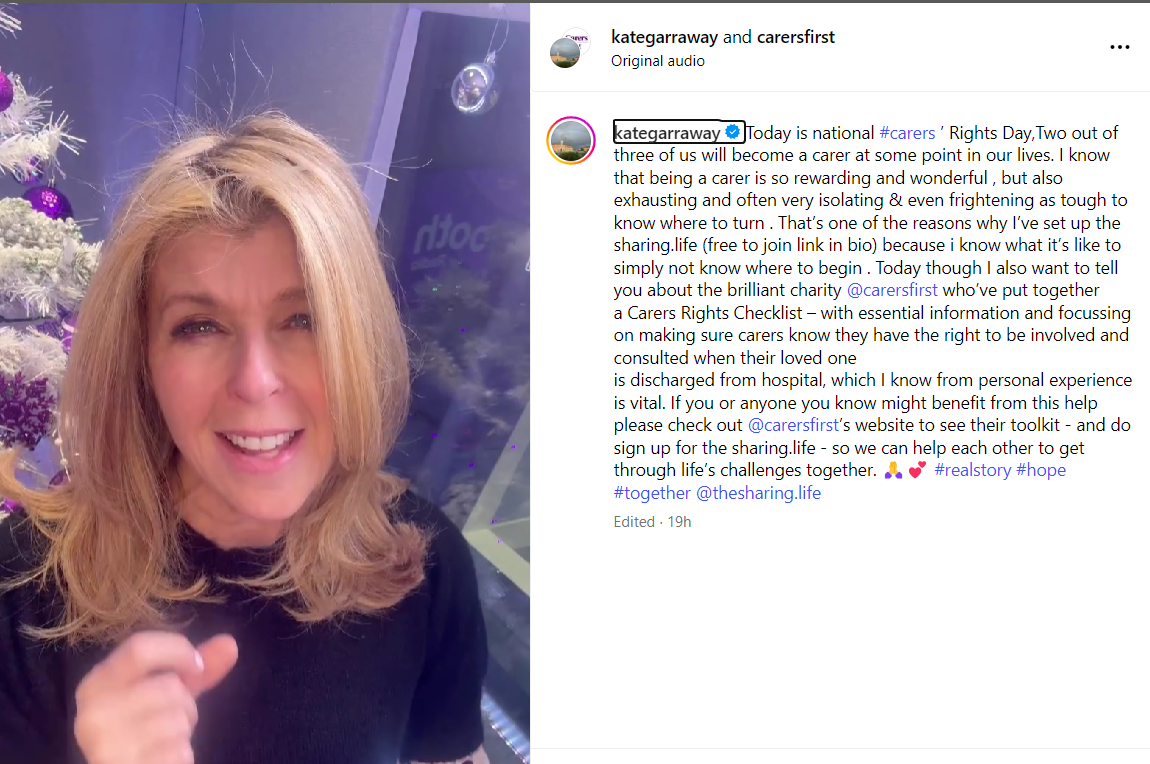The height and width of the screenshot is (764, 1150).
Task: Click the video to toggle playback
Action: click(265, 383)
